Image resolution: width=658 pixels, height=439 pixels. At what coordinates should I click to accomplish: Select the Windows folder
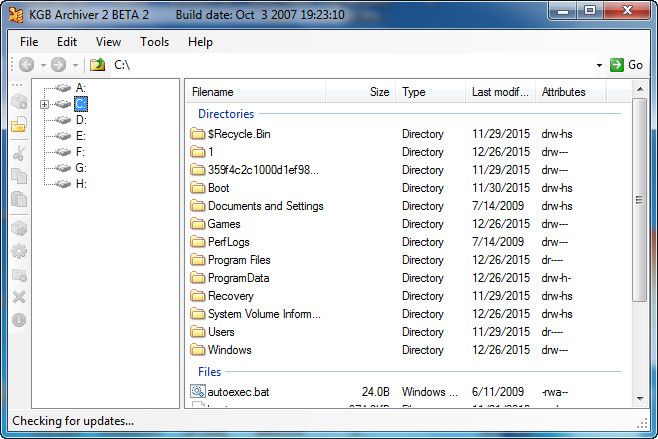[x=230, y=350]
